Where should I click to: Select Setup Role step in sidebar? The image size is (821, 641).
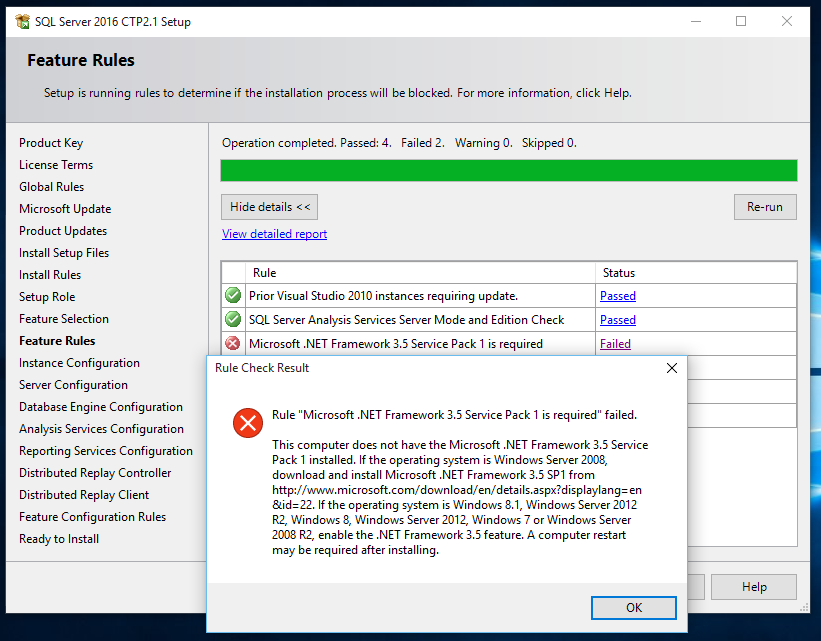[x=47, y=297]
